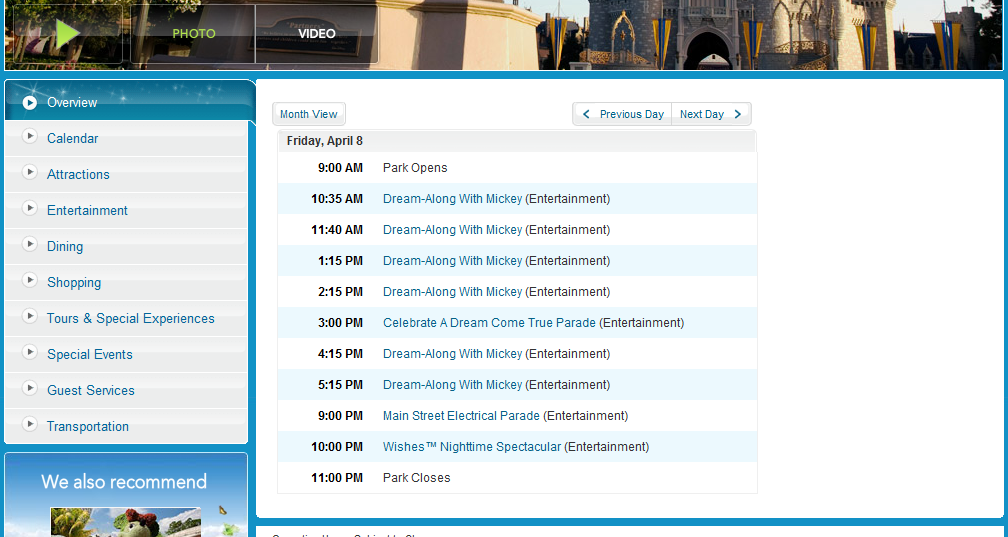Open the 11:40 AM Dream-Along With Mickey link
1008x537 pixels.
(x=453, y=230)
